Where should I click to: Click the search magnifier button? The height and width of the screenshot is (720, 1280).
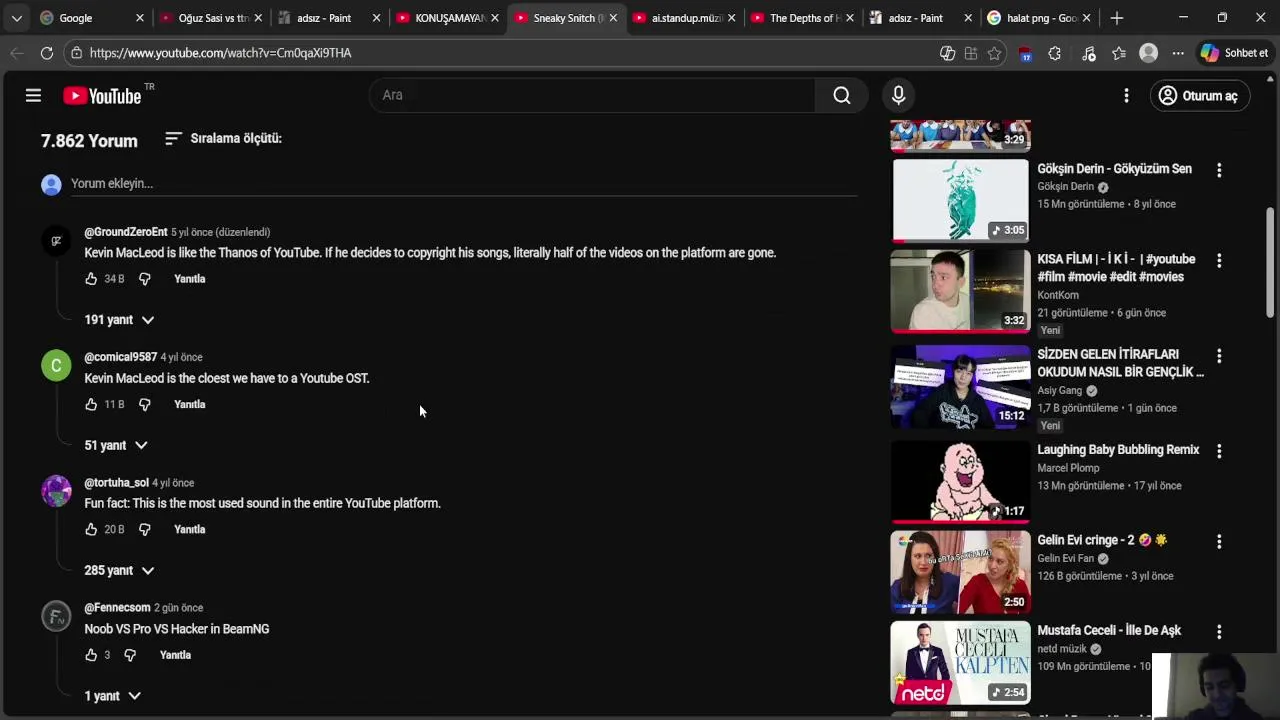(841, 95)
